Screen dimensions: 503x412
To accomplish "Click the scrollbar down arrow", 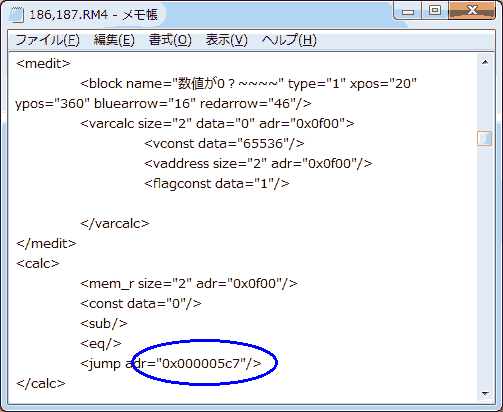I will point(485,394).
